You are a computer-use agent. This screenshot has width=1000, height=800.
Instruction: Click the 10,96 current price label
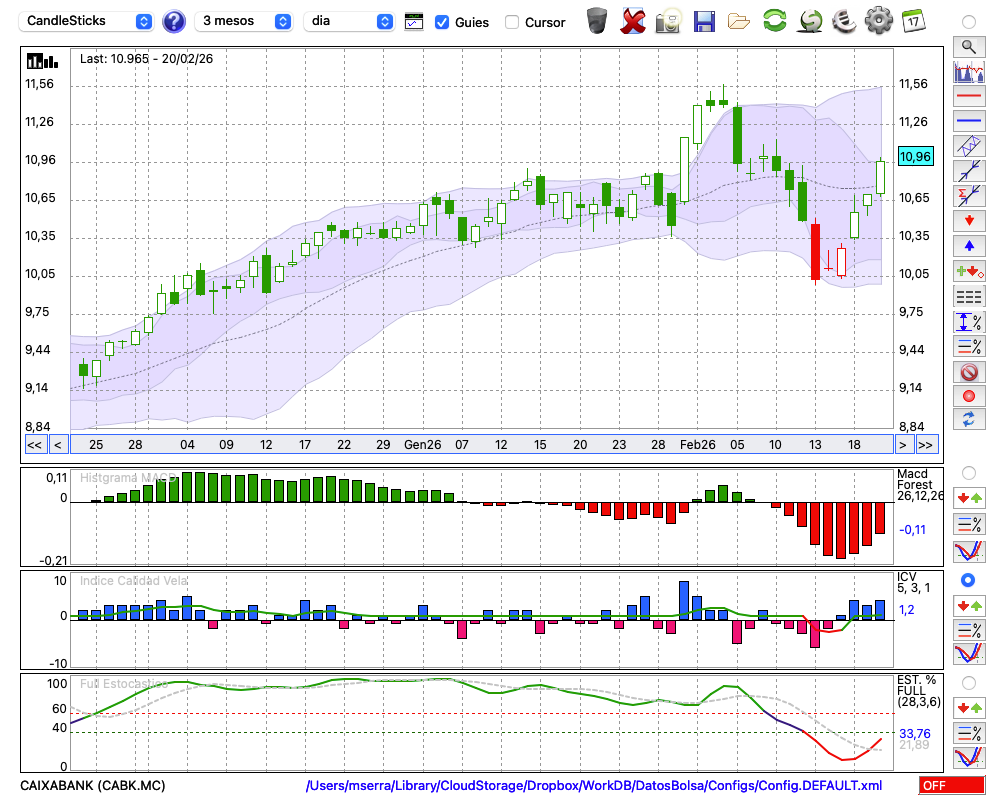click(915, 156)
